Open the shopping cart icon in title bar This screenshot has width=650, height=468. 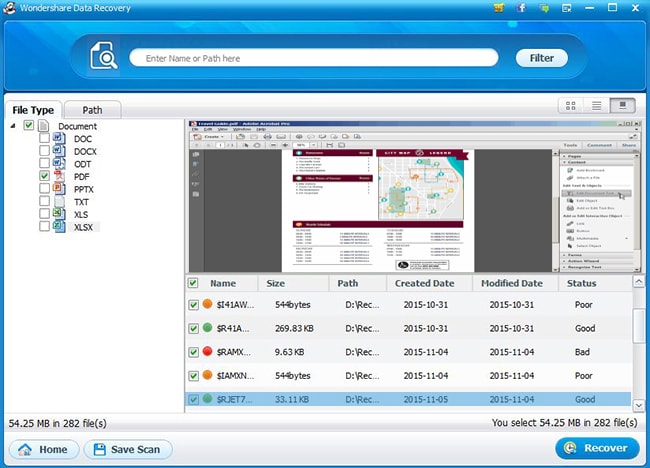click(500, 8)
